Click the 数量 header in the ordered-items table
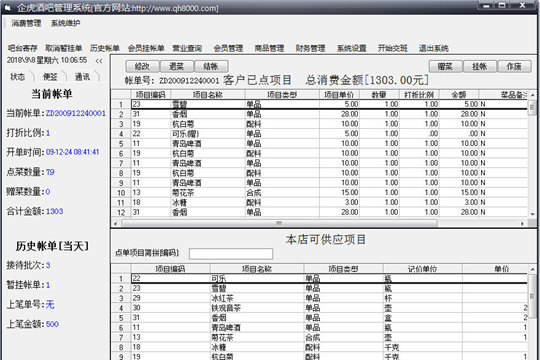 coord(379,94)
